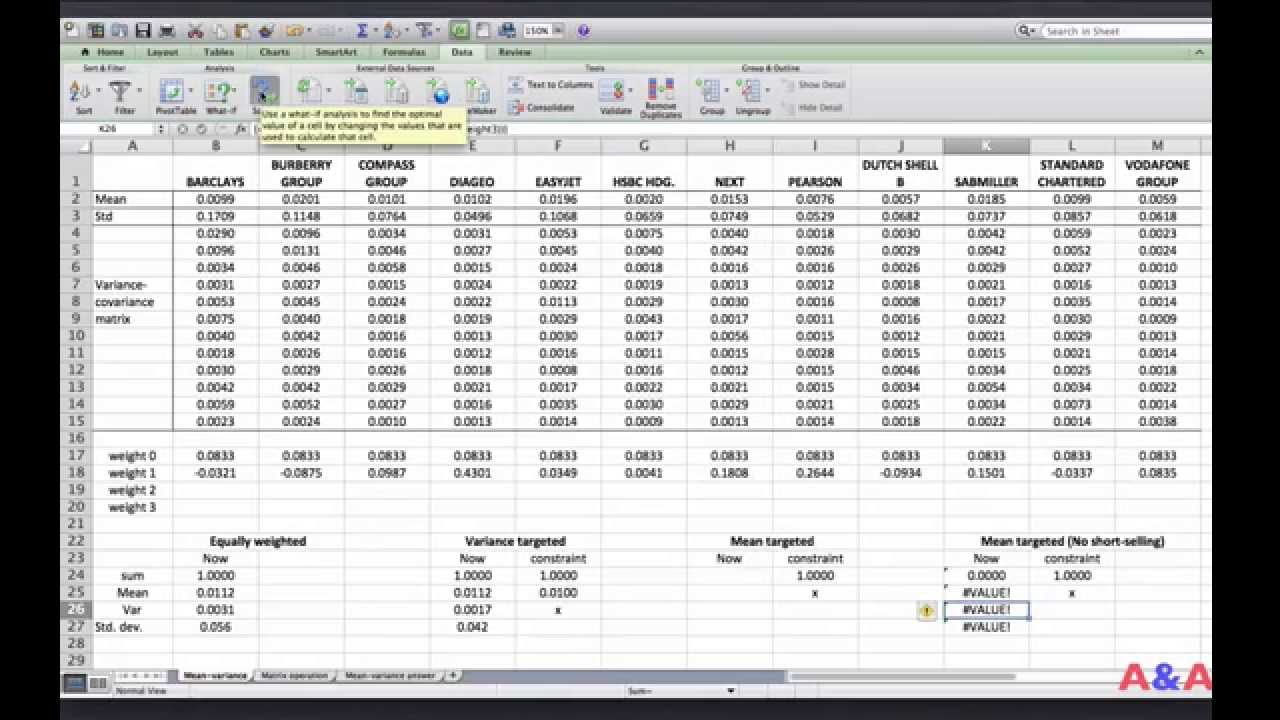Switch to Page Layout view button
The image size is (1280, 720).
[x=98, y=683]
